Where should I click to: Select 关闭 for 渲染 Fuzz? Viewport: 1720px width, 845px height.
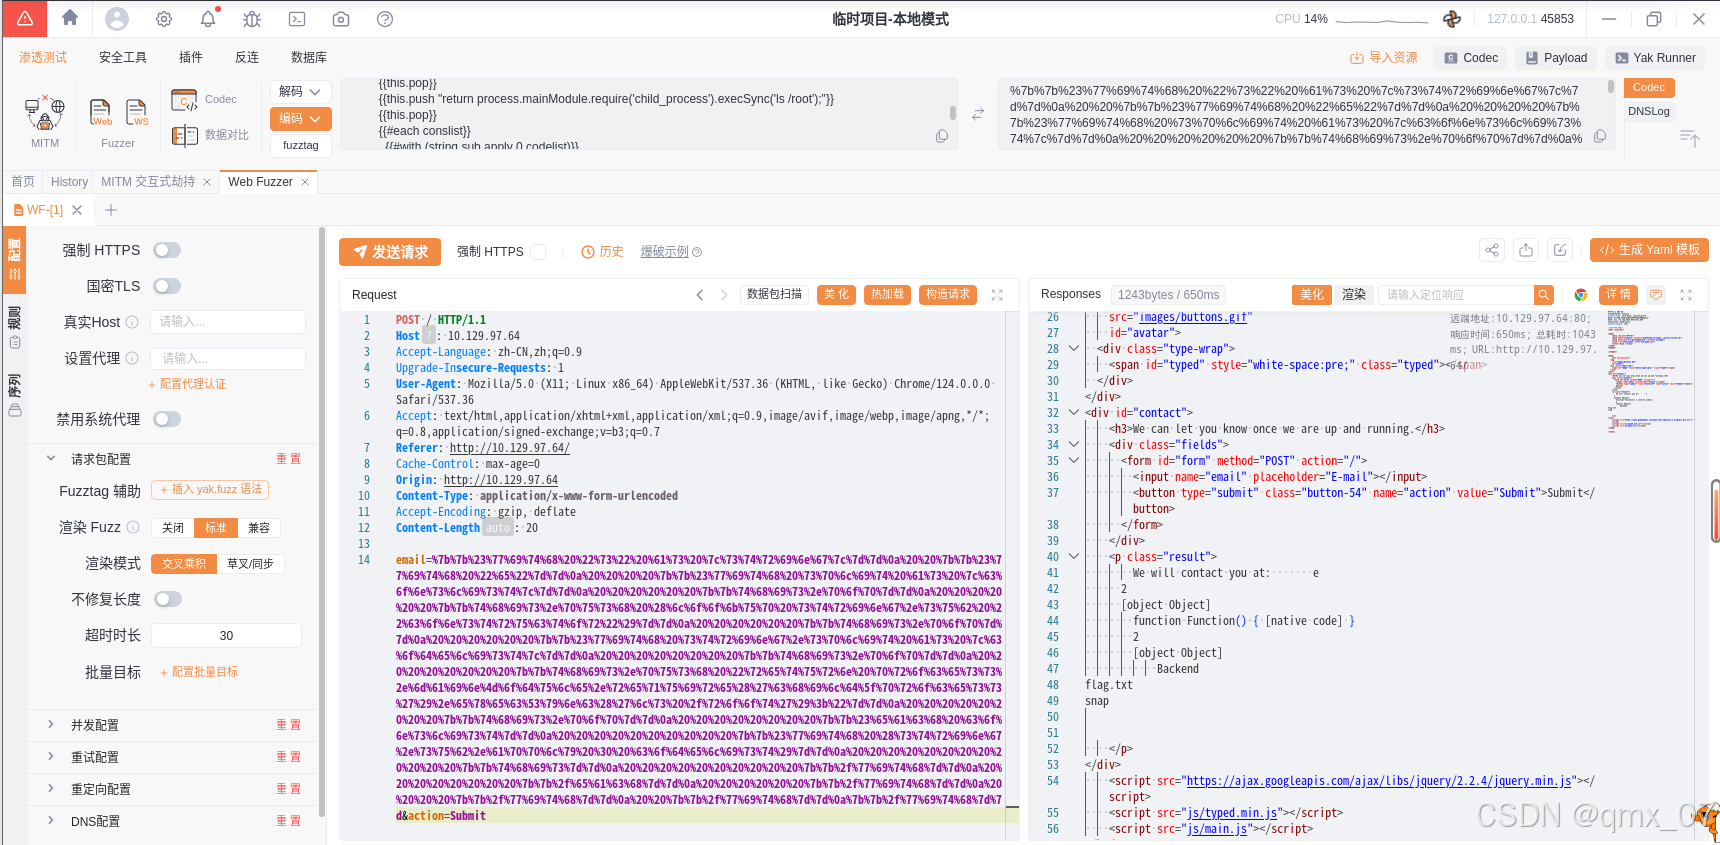[173, 528]
